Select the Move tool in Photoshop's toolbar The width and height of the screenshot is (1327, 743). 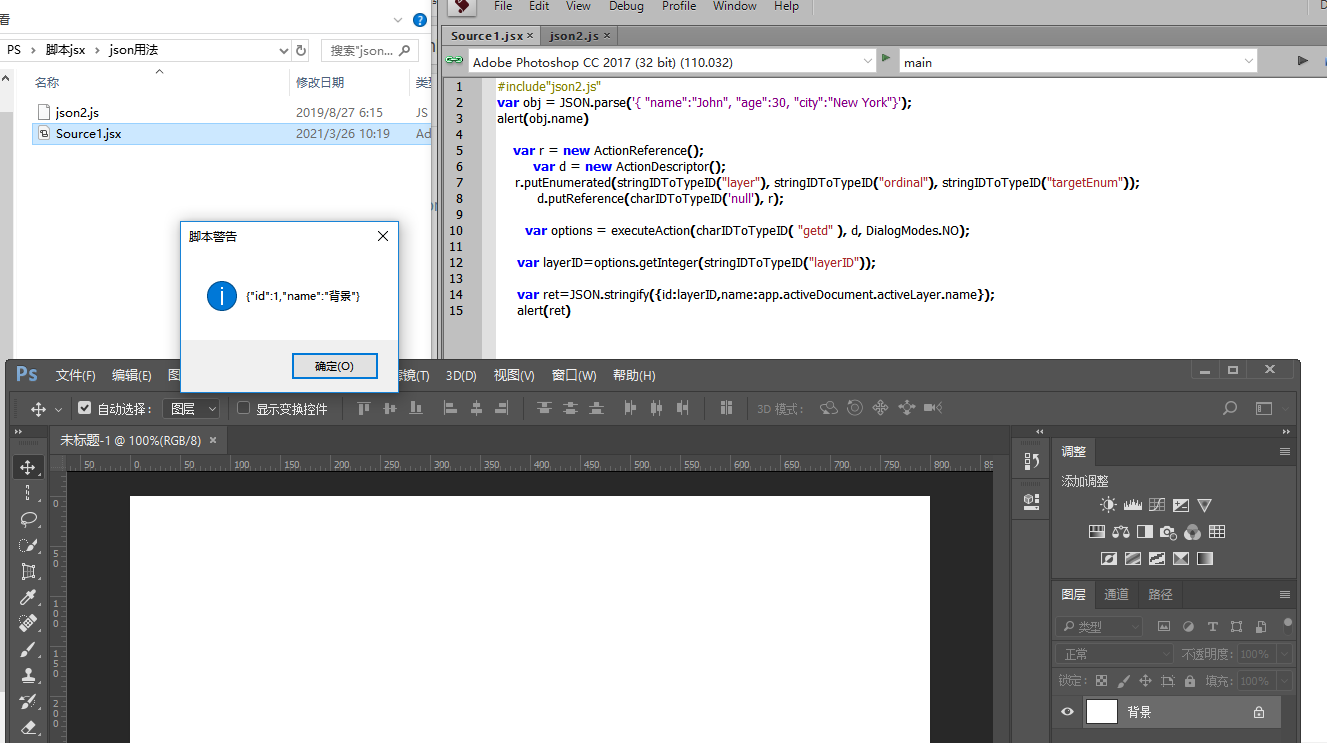[x=28, y=466]
